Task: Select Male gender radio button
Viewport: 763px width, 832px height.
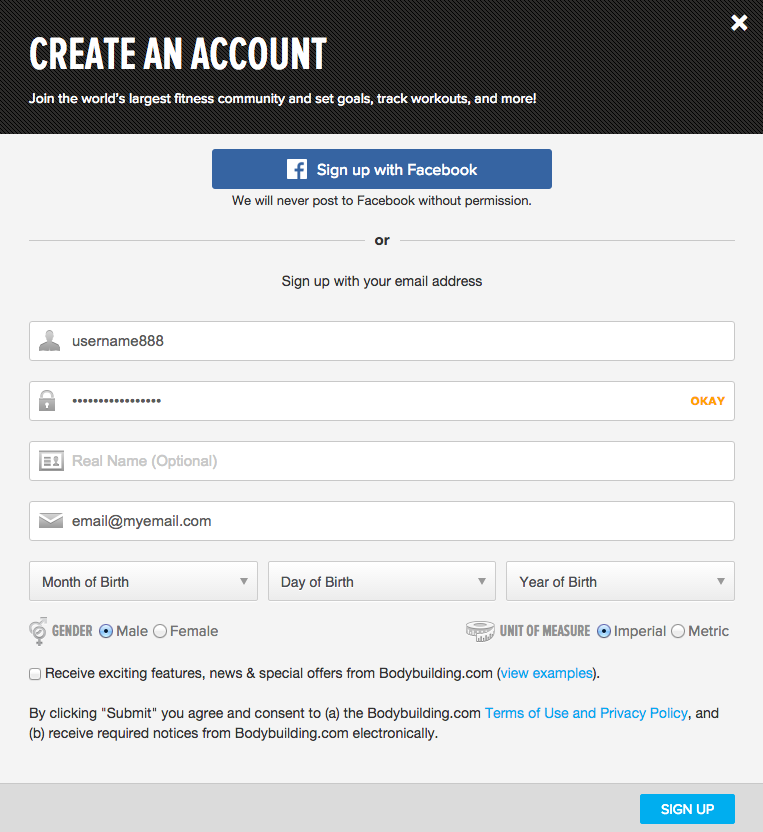Action: (x=107, y=632)
